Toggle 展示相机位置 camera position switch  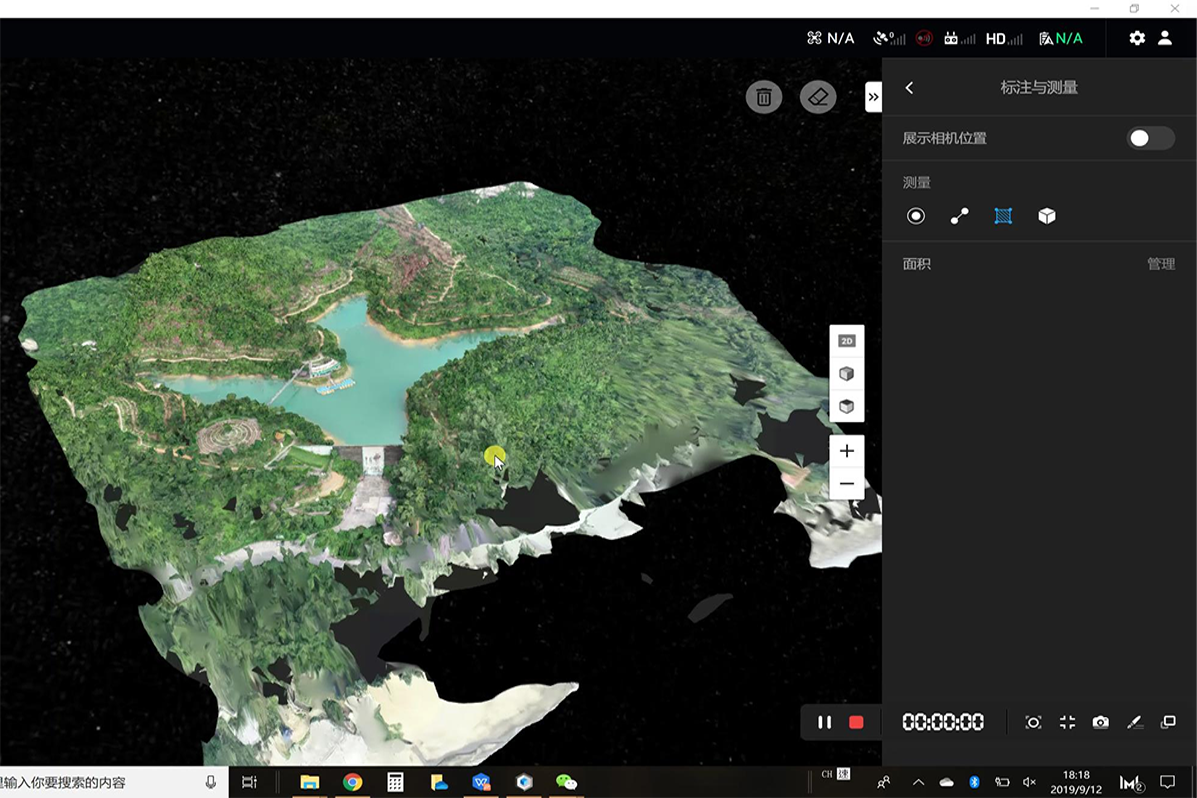[x=1150, y=138]
